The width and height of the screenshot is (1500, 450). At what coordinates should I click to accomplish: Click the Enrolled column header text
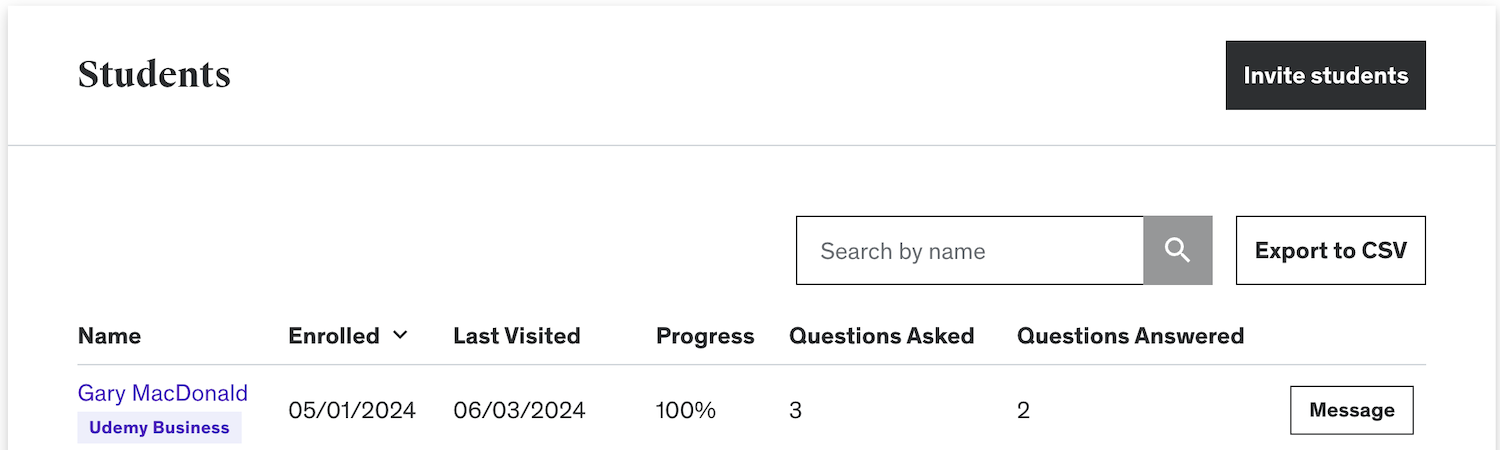(334, 336)
